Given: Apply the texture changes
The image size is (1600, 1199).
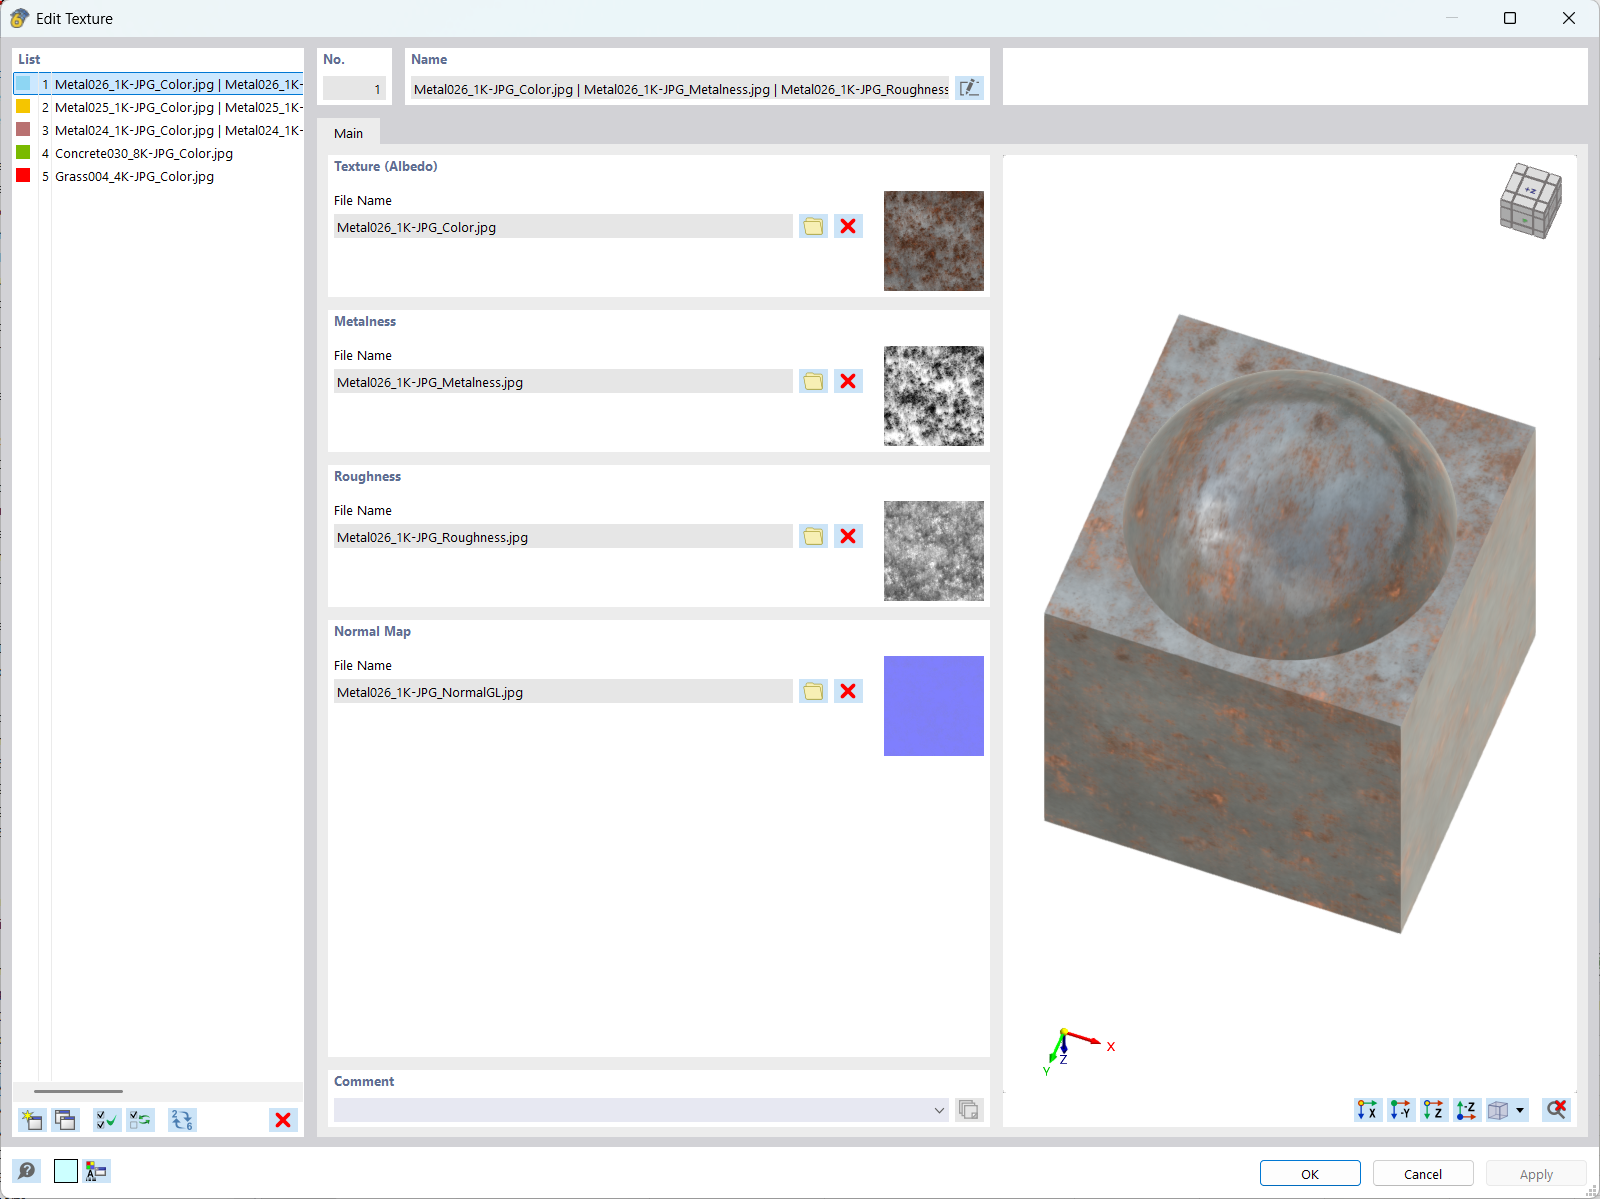Looking at the screenshot, I should [1536, 1173].
